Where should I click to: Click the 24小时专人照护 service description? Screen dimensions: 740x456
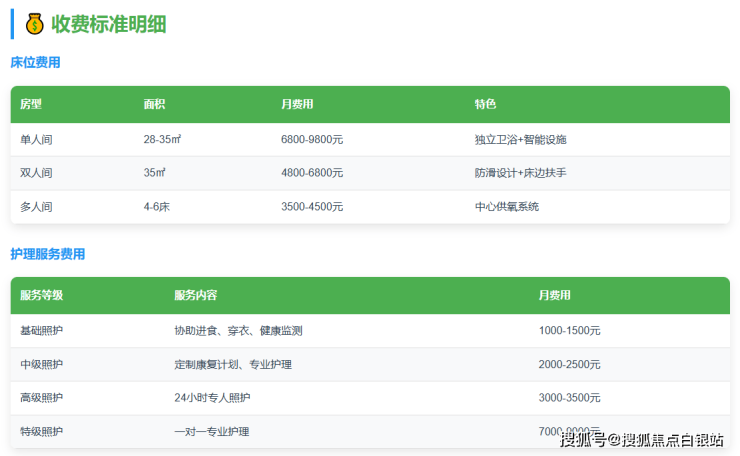point(212,398)
